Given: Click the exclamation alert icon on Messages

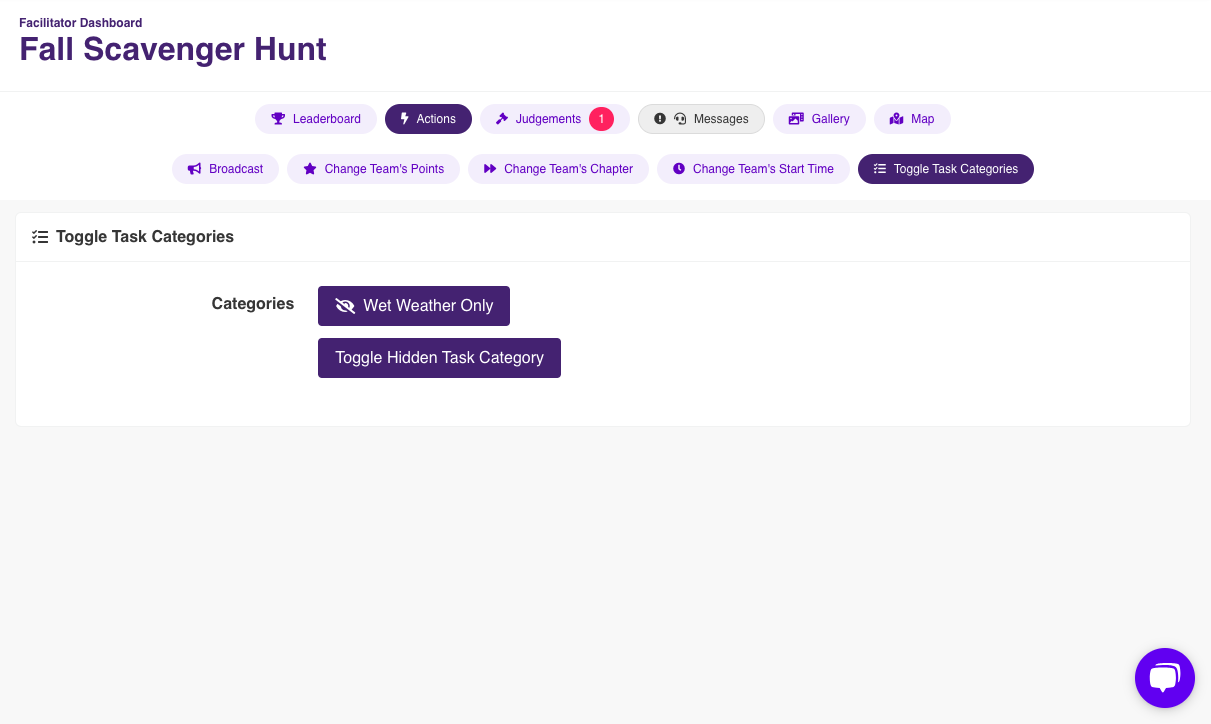Looking at the screenshot, I should [660, 119].
